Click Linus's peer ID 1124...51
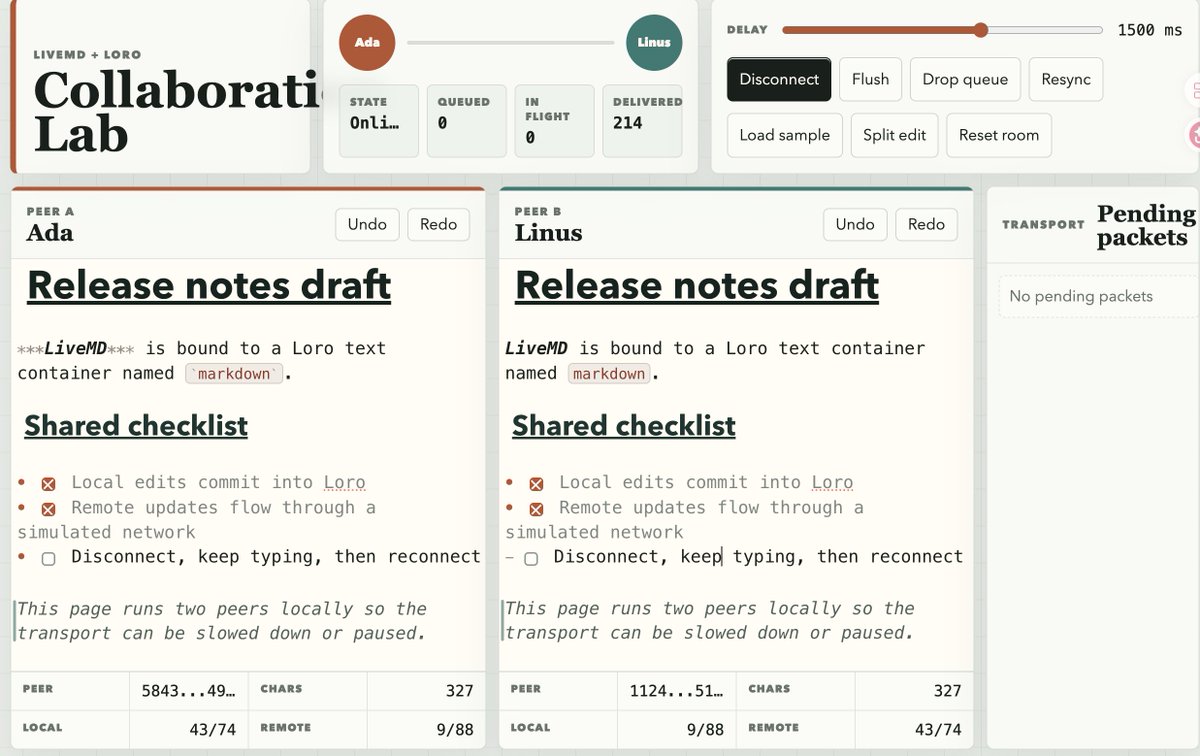The width and height of the screenshot is (1200, 756). [676, 691]
